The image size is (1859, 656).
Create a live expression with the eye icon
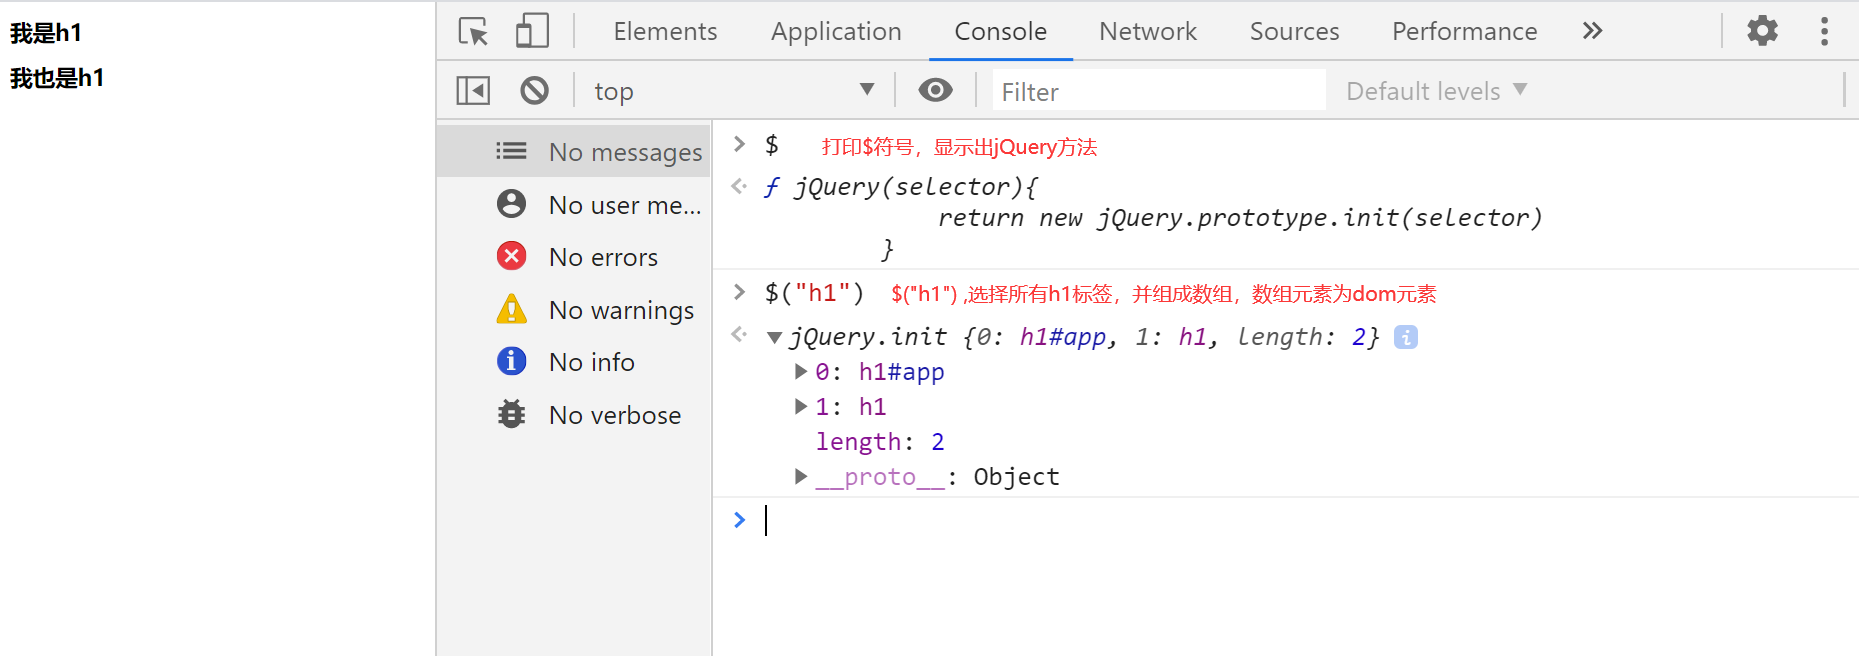(935, 90)
